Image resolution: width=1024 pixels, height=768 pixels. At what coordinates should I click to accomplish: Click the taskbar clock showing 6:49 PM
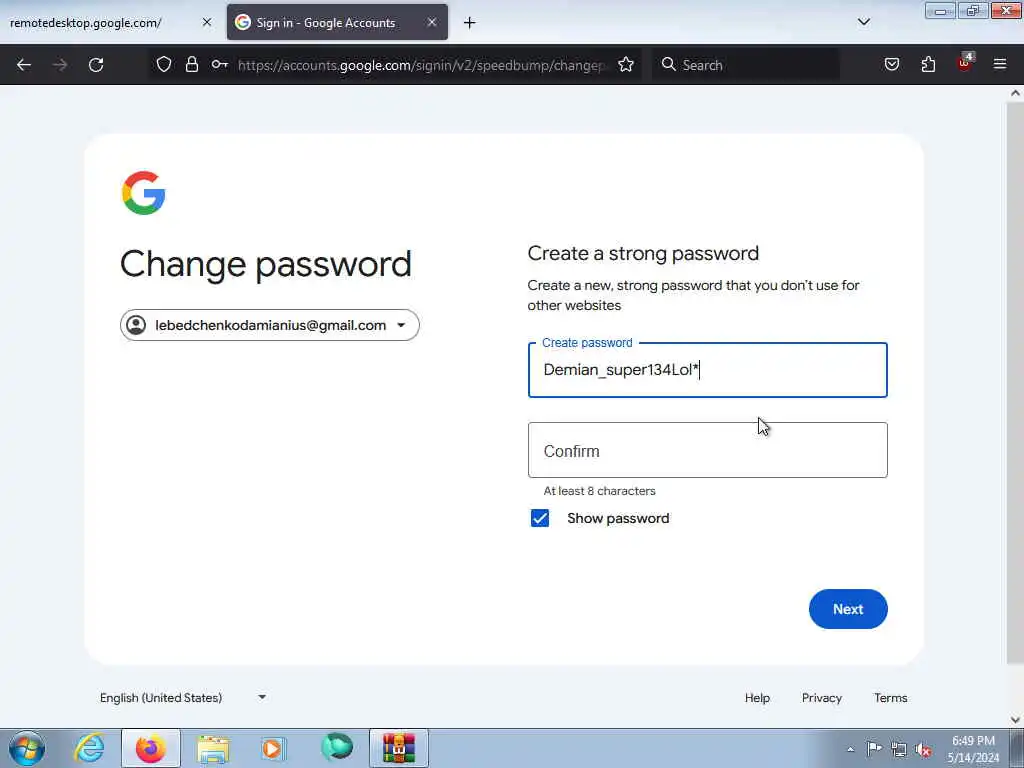tap(973, 749)
